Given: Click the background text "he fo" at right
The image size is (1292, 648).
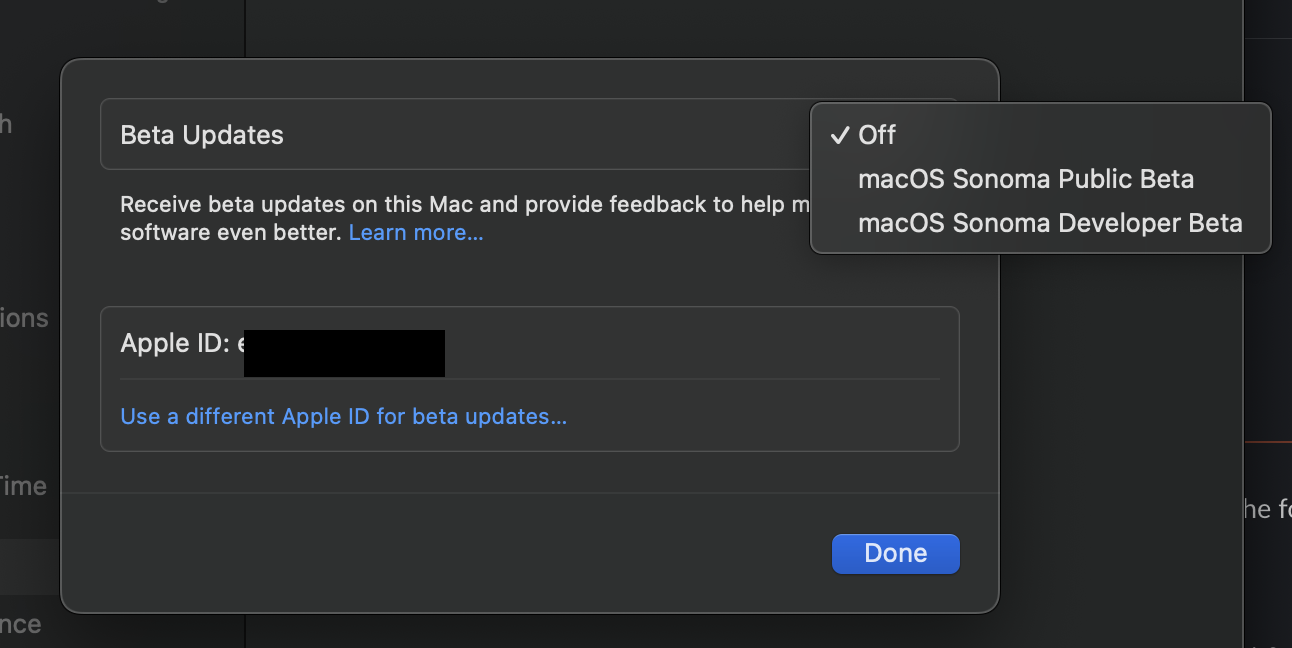Looking at the screenshot, I should coord(1269,509).
